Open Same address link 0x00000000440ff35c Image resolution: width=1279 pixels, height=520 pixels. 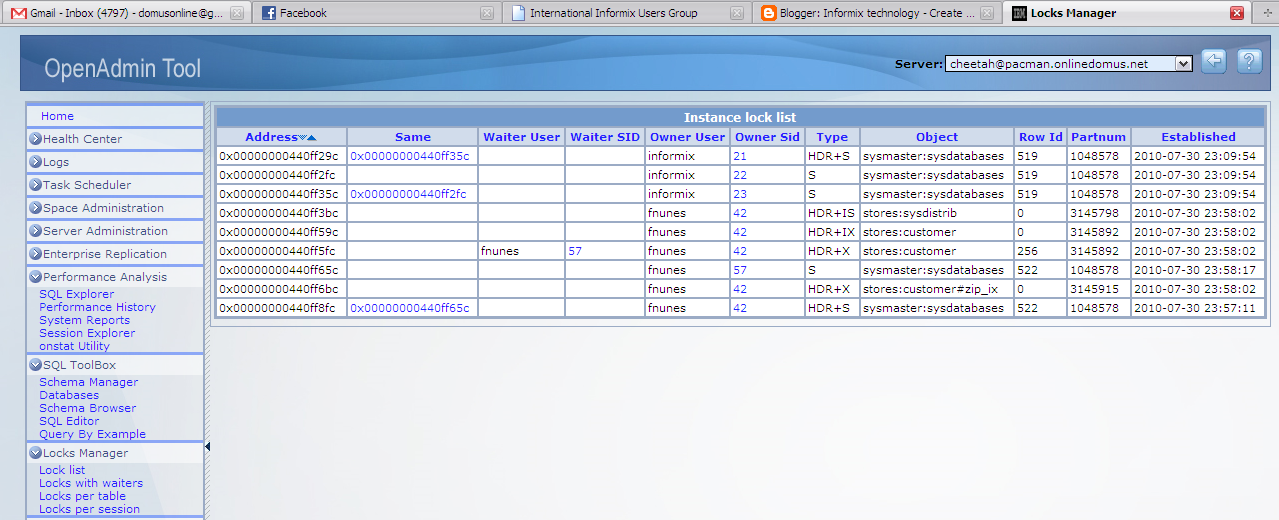(410, 156)
